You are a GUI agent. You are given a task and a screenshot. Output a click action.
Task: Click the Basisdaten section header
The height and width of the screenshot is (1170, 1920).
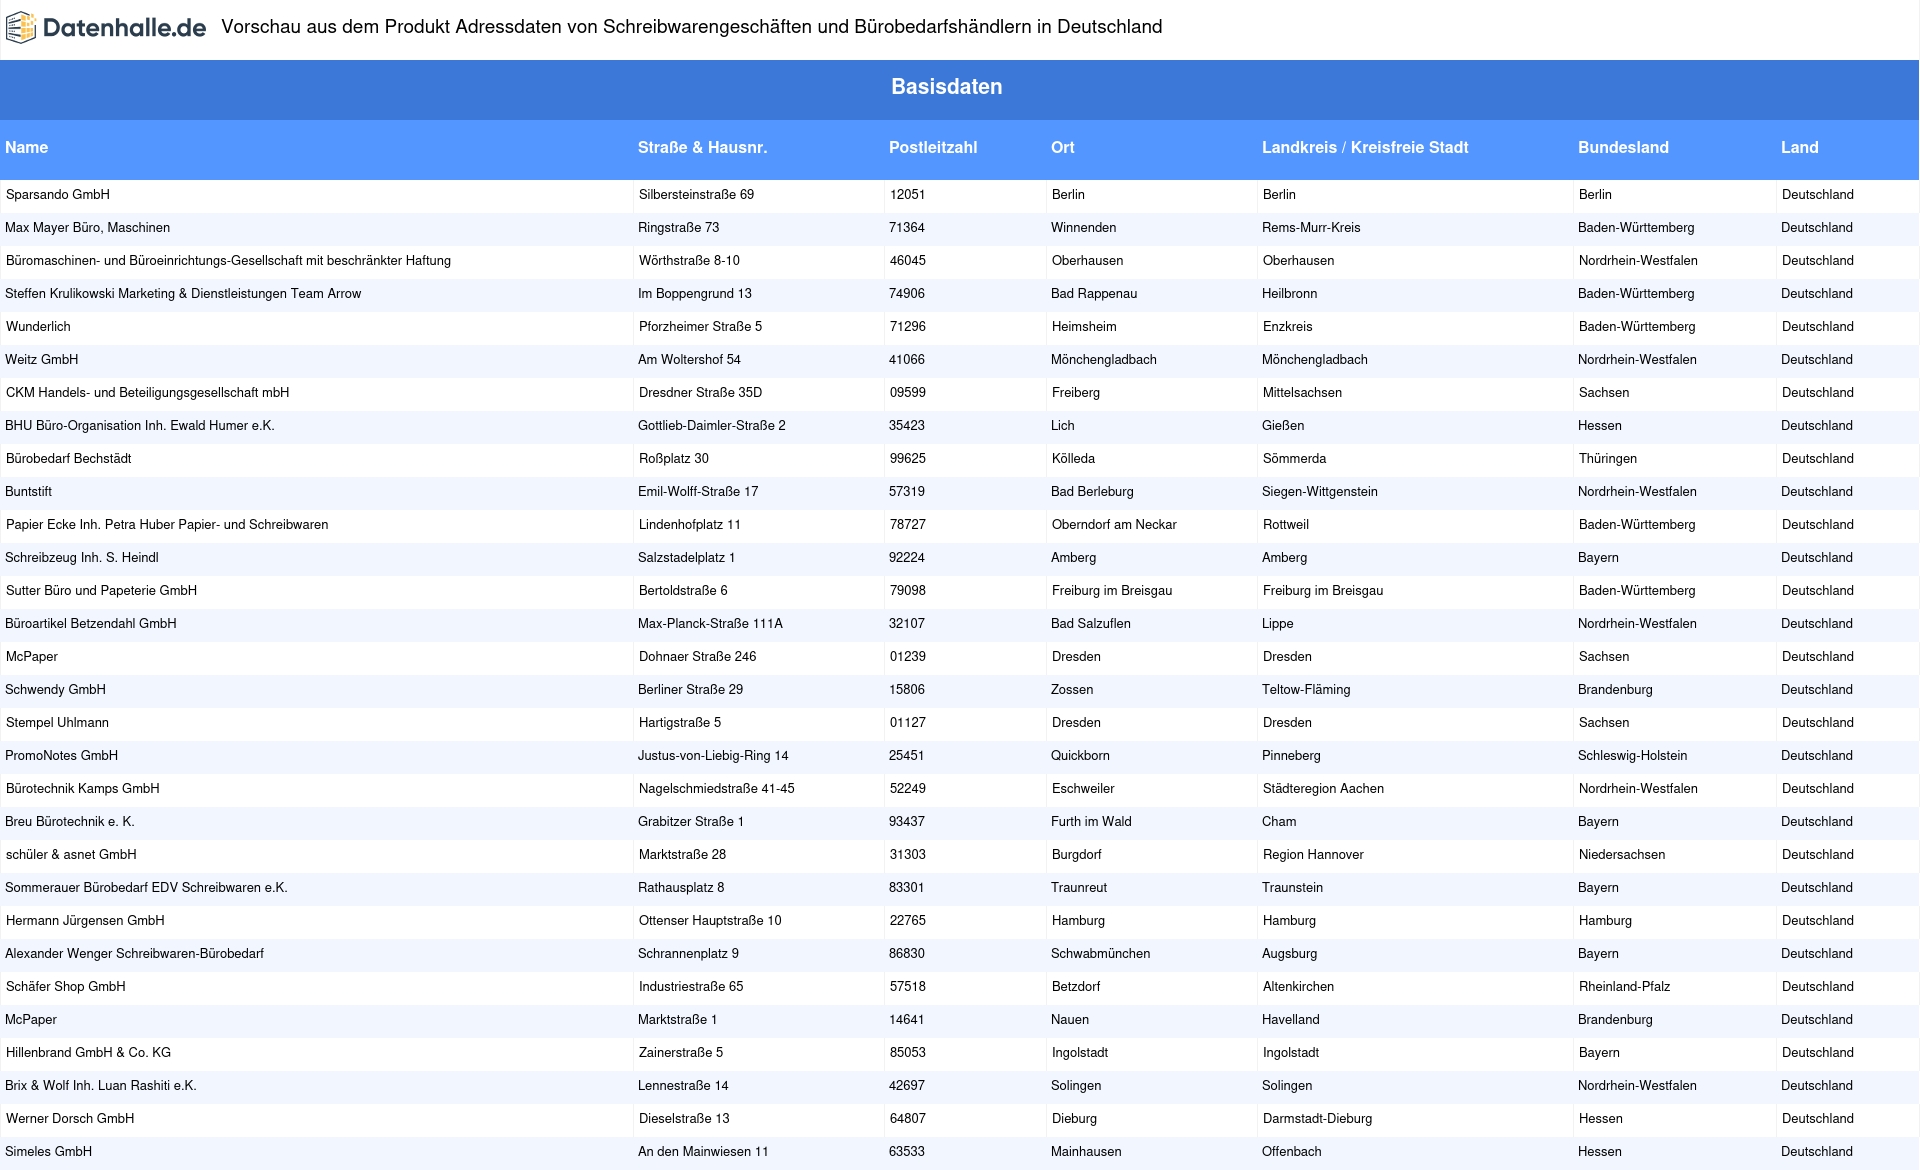947,87
